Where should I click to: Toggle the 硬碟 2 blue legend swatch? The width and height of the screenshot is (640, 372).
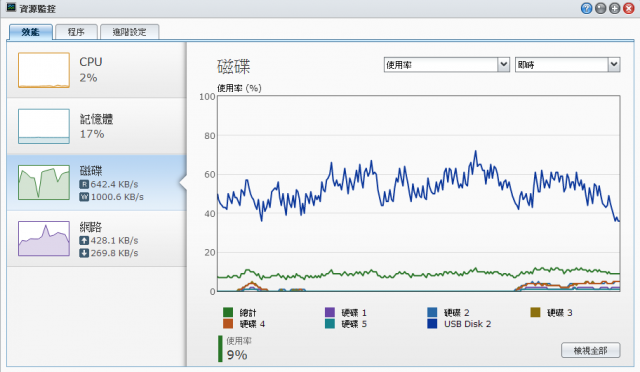point(432,312)
